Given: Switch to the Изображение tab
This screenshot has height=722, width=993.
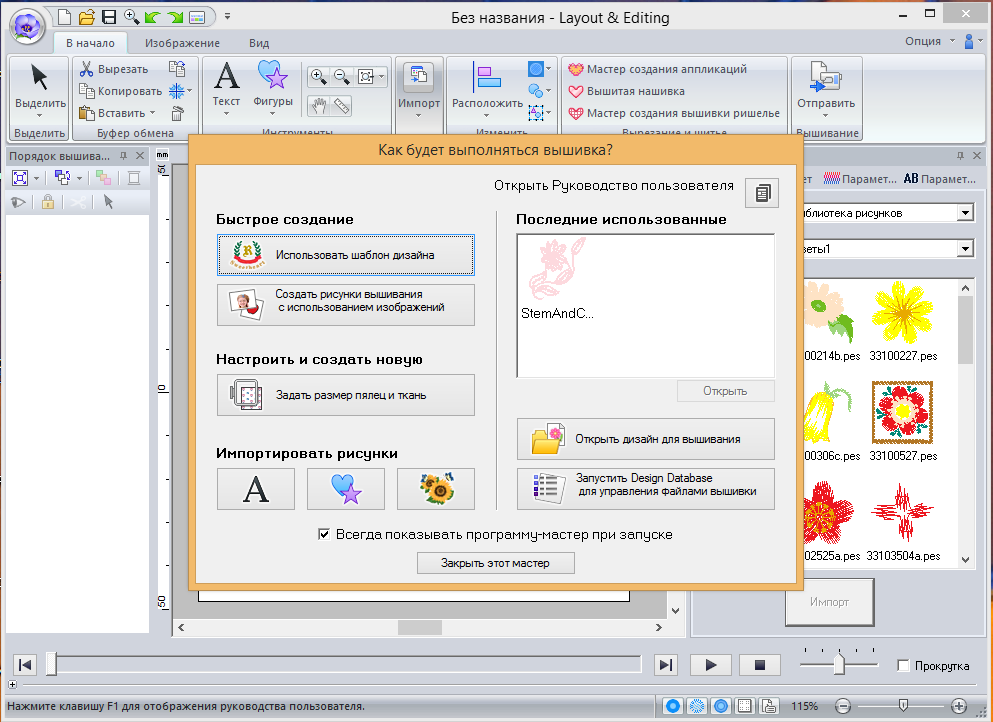Looking at the screenshot, I should pos(182,43).
